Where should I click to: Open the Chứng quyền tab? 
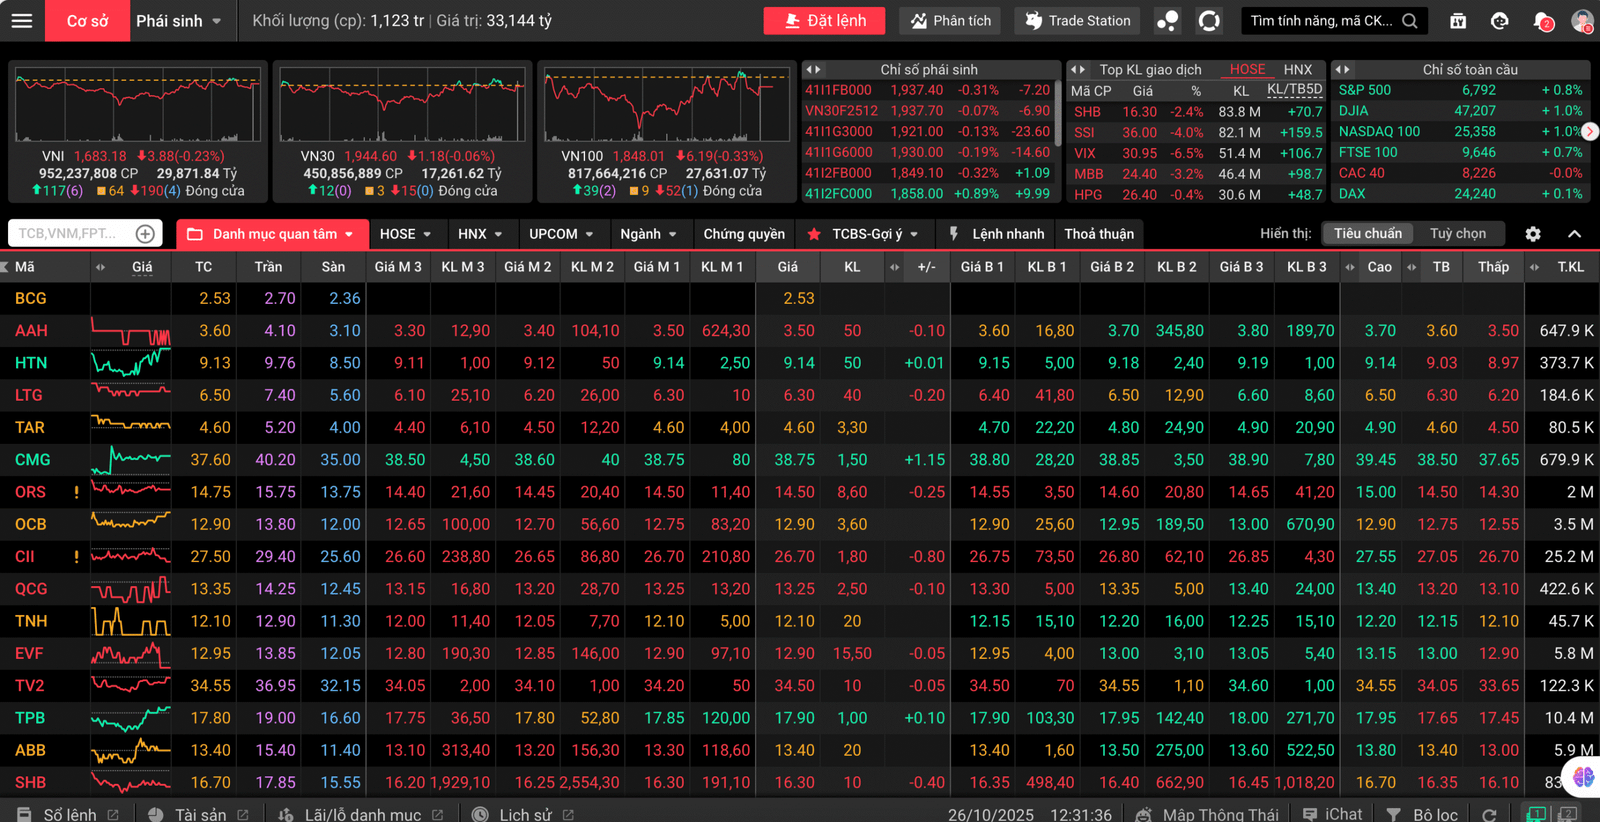click(744, 234)
